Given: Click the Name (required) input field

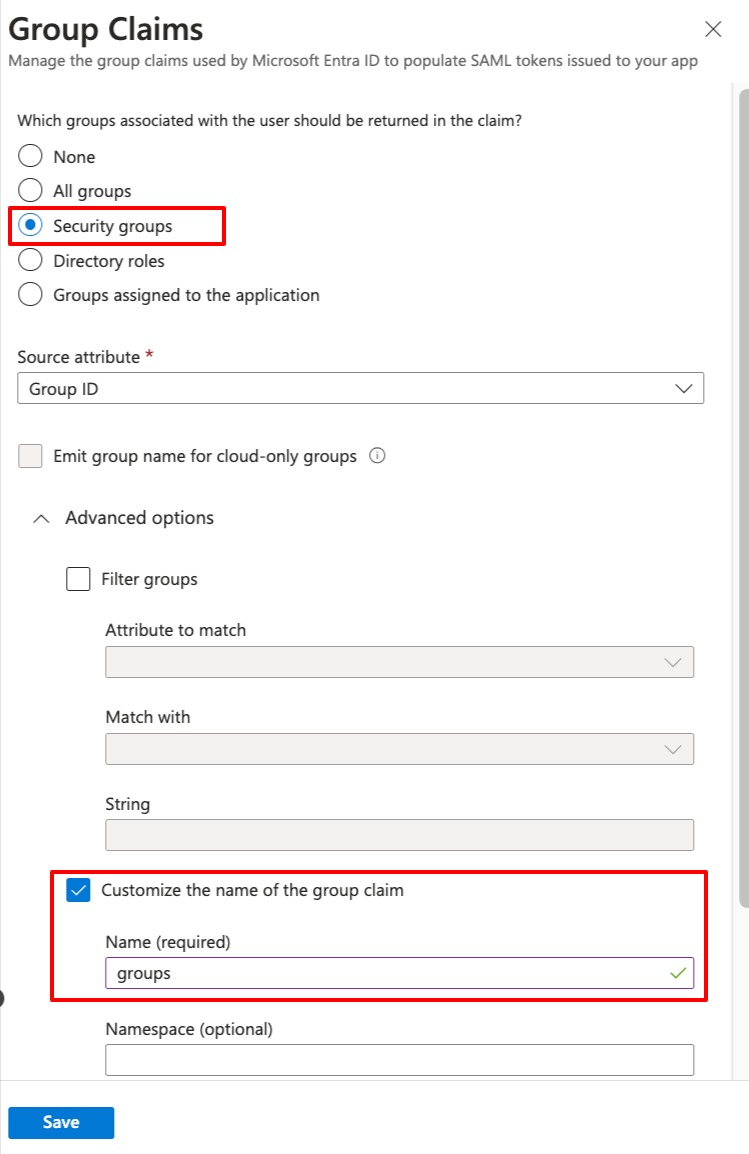Looking at the screenshot, I should click(380, 973).
